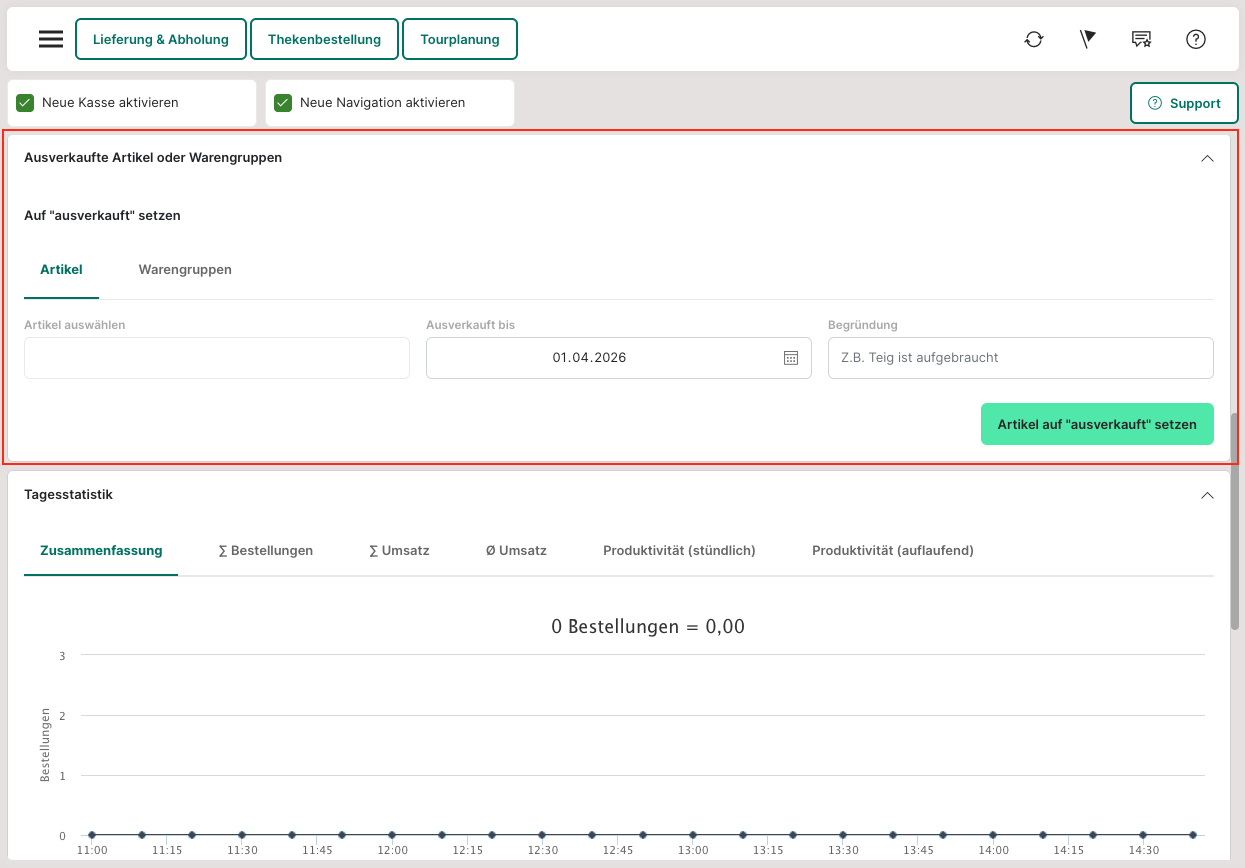Open the hamburger main menu
This screenshot has width=1245, height=868.
click(51, 40)
